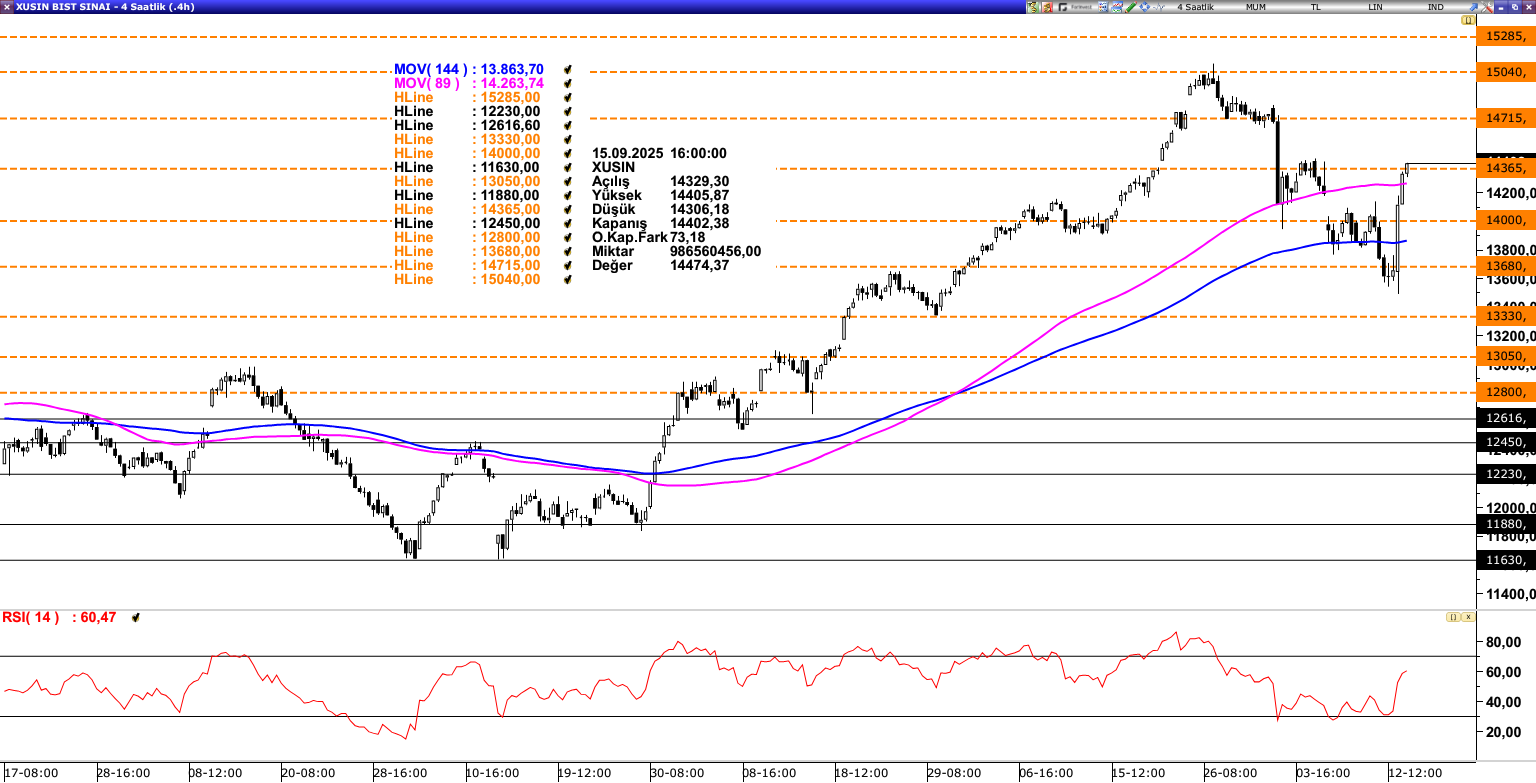Click the 13050 orange price label
This screenshot has height=783, width=1536.
coord(1505,356)
